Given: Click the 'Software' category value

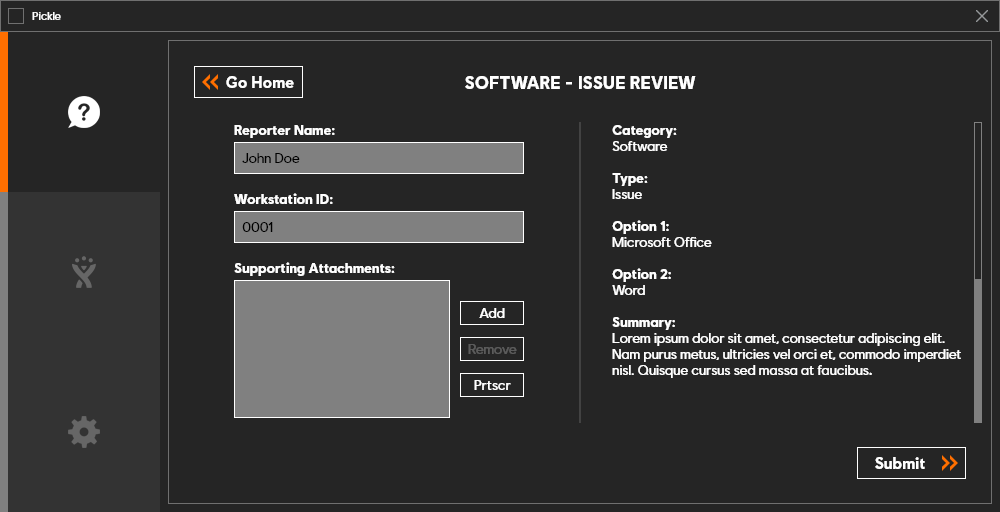Looking at the screenshot, I should pos(640,147).
